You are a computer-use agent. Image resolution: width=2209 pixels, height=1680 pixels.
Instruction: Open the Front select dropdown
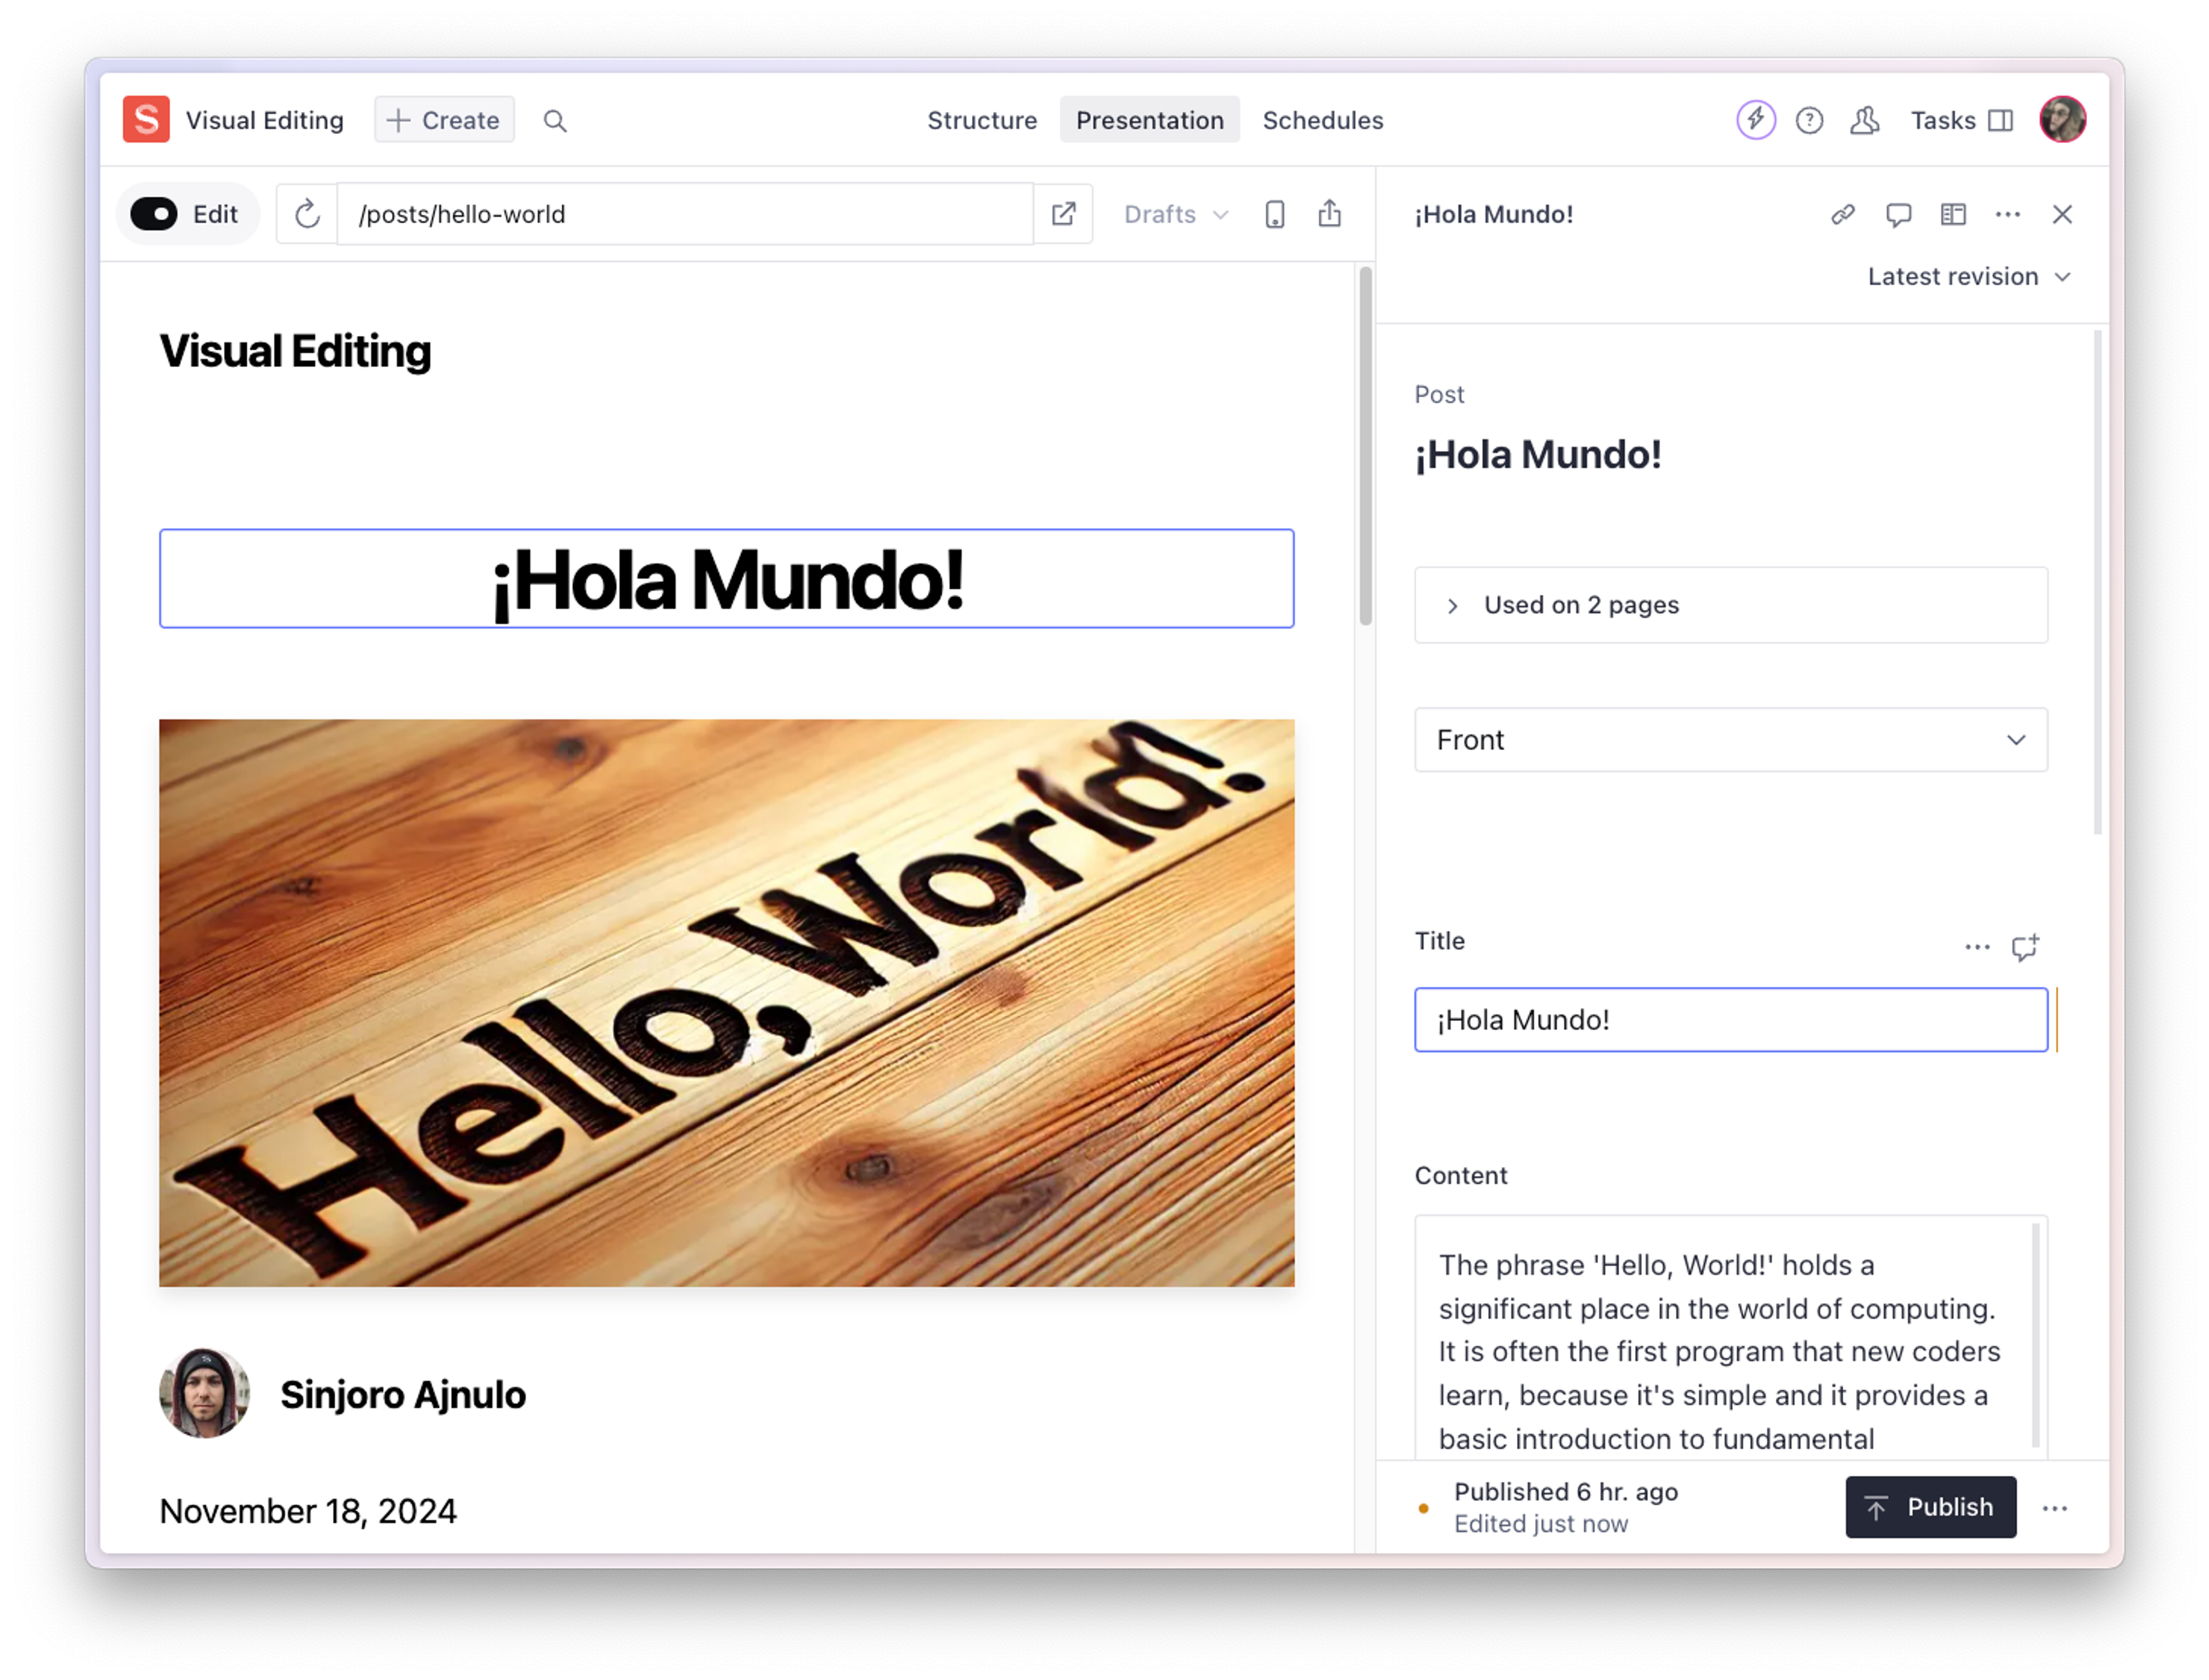pyautogui.click(x=1730, y=740)
